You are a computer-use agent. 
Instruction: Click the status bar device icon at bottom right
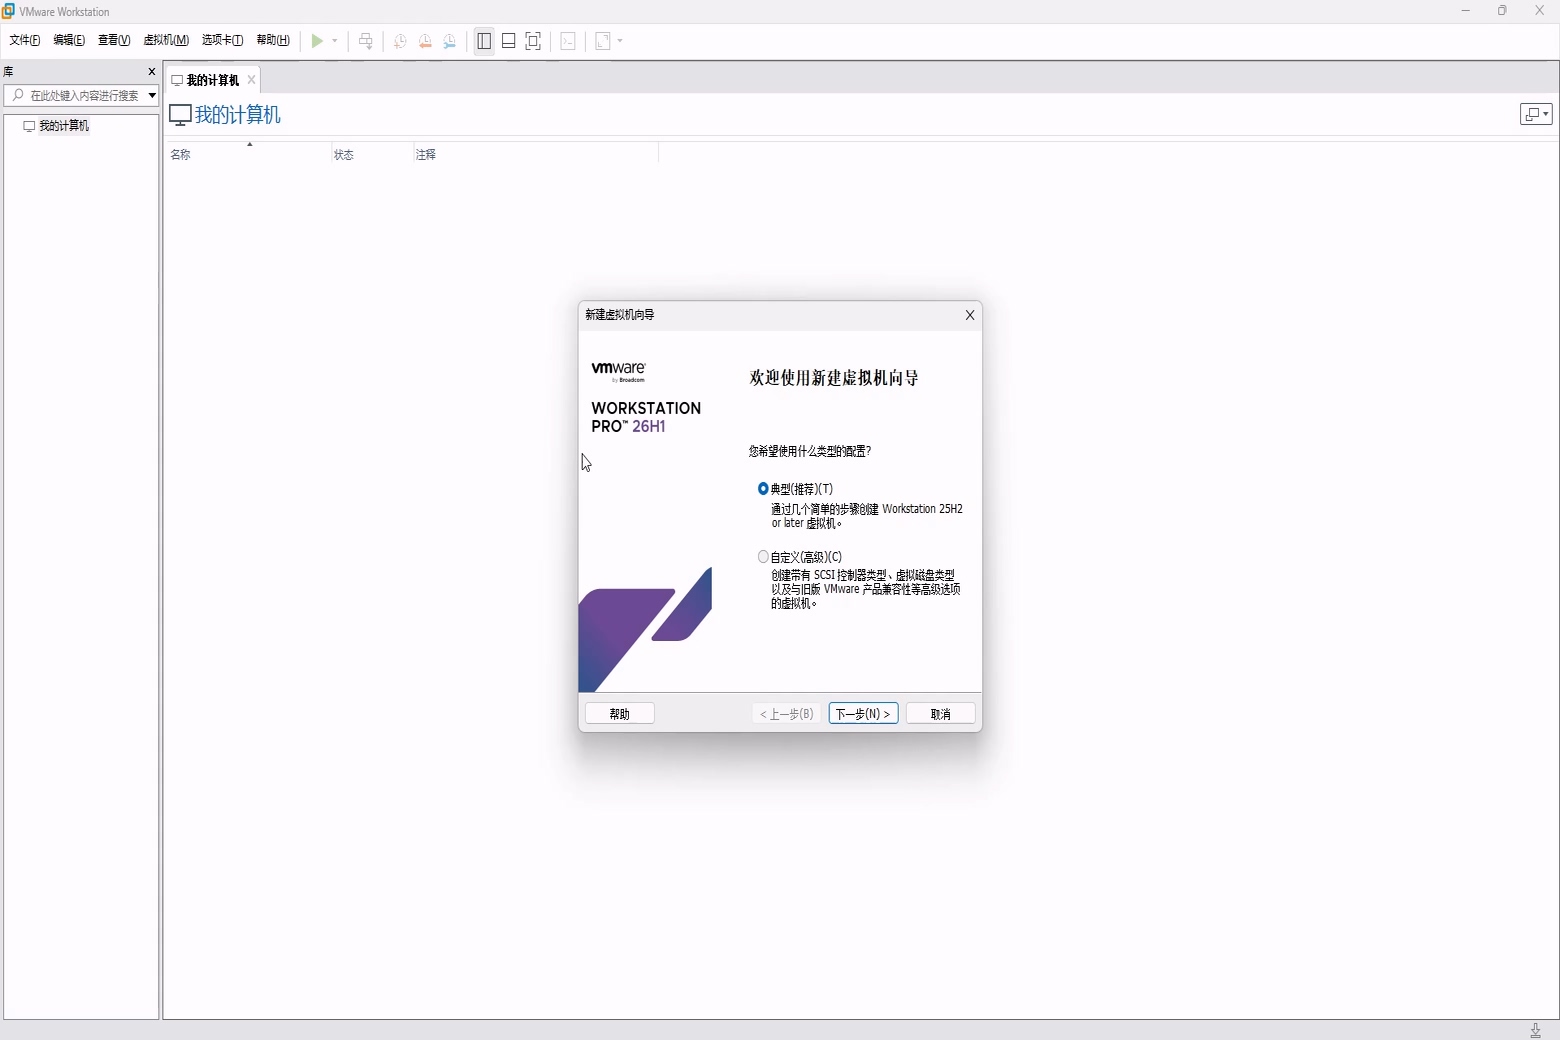[1535, 1031]
